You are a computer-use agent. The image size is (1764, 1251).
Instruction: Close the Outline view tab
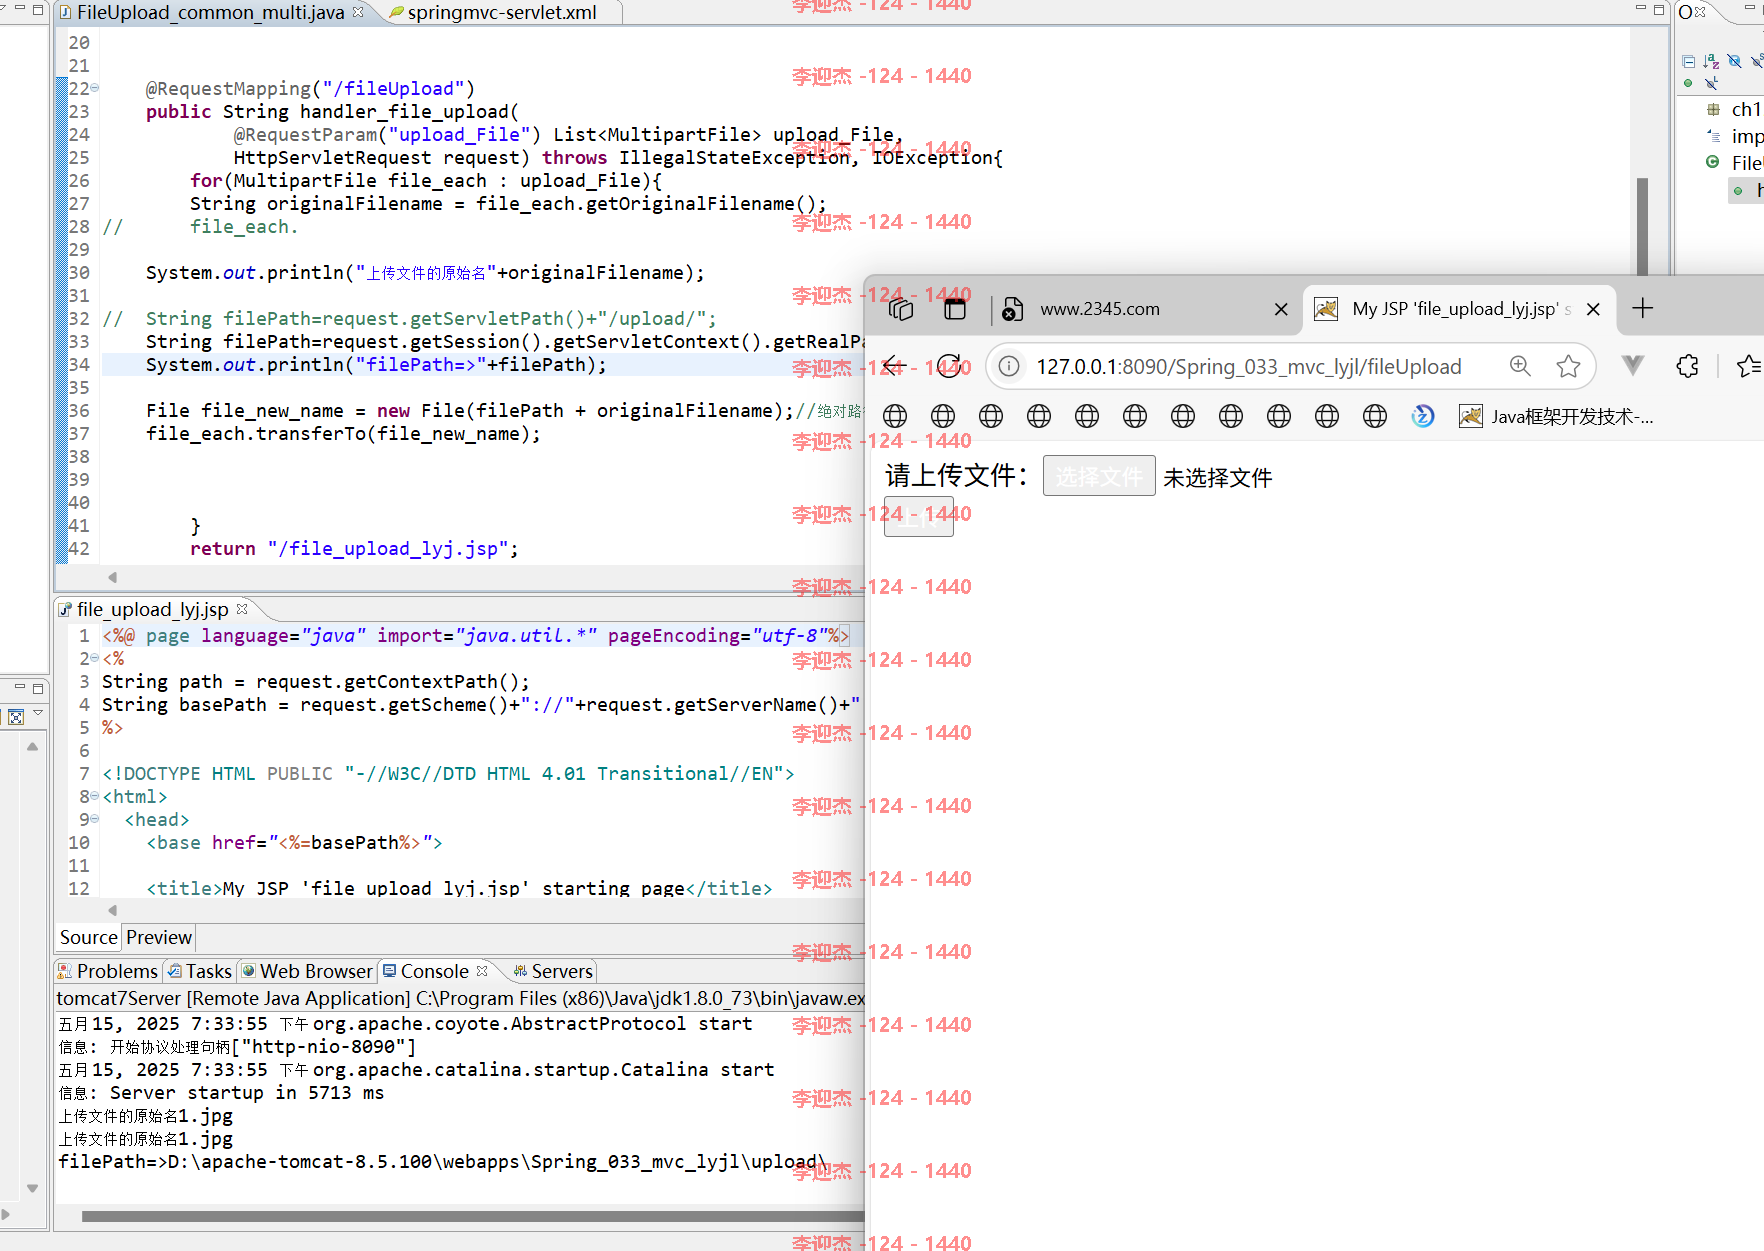point(1700,12)
